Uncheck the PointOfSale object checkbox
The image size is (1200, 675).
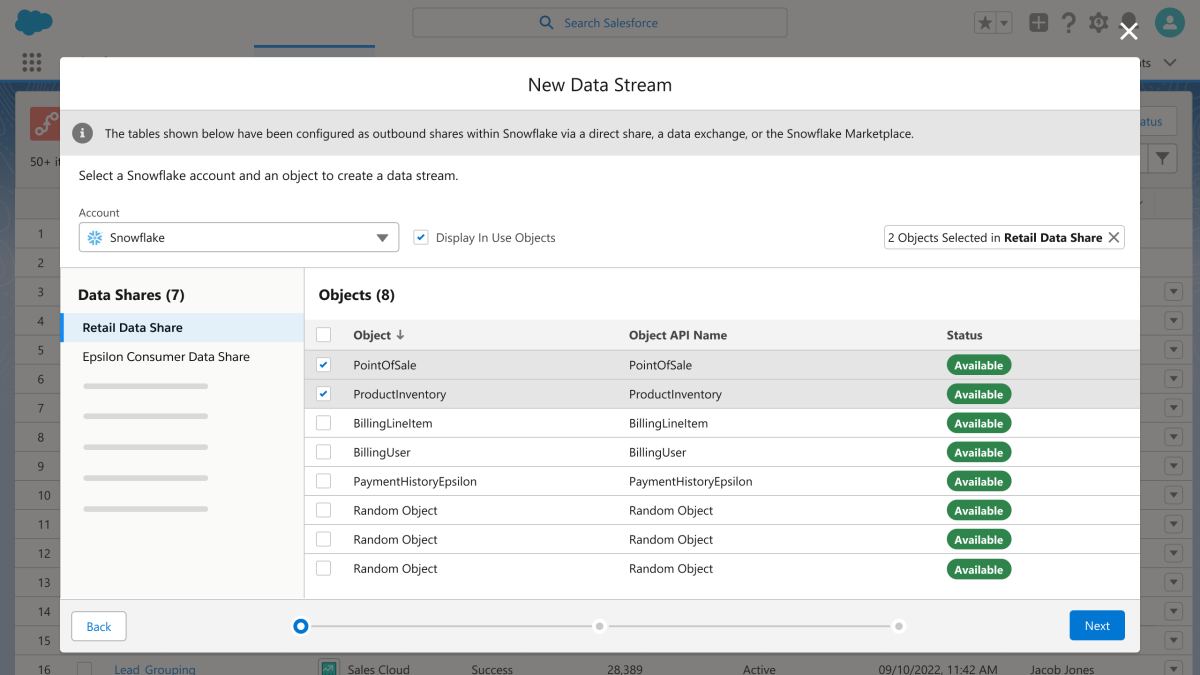[323, 365]
